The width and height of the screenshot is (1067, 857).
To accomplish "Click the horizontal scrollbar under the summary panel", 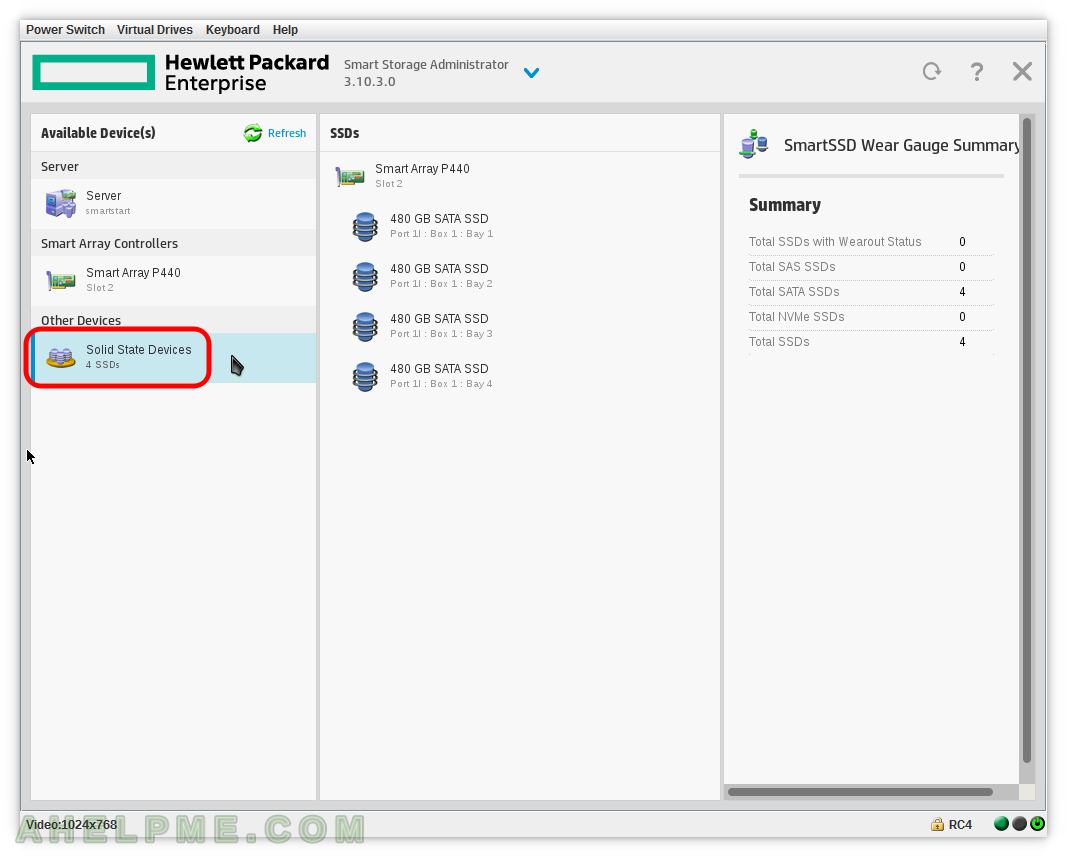I will click(x=860, y=792).
